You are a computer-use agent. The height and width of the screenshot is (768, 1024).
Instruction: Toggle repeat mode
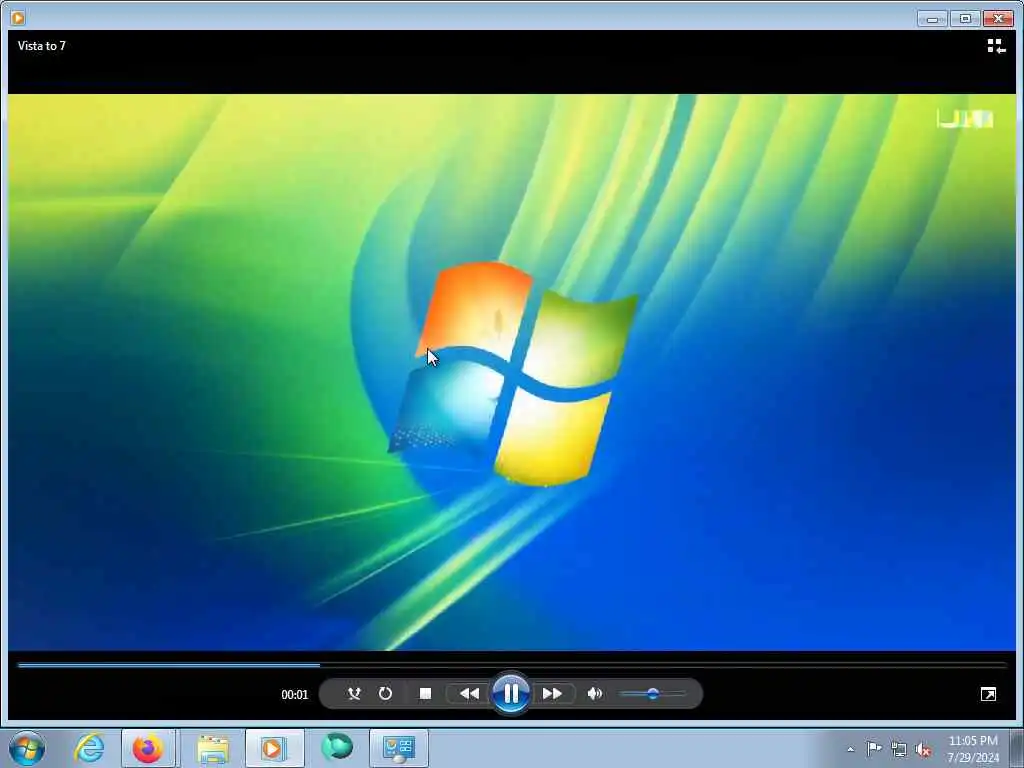click(x=385, y=694)
